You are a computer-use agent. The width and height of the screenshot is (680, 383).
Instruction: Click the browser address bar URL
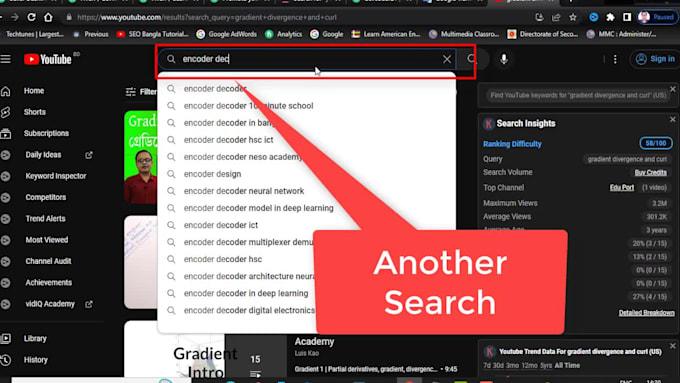pyautogui.click(x=207, y=17)
